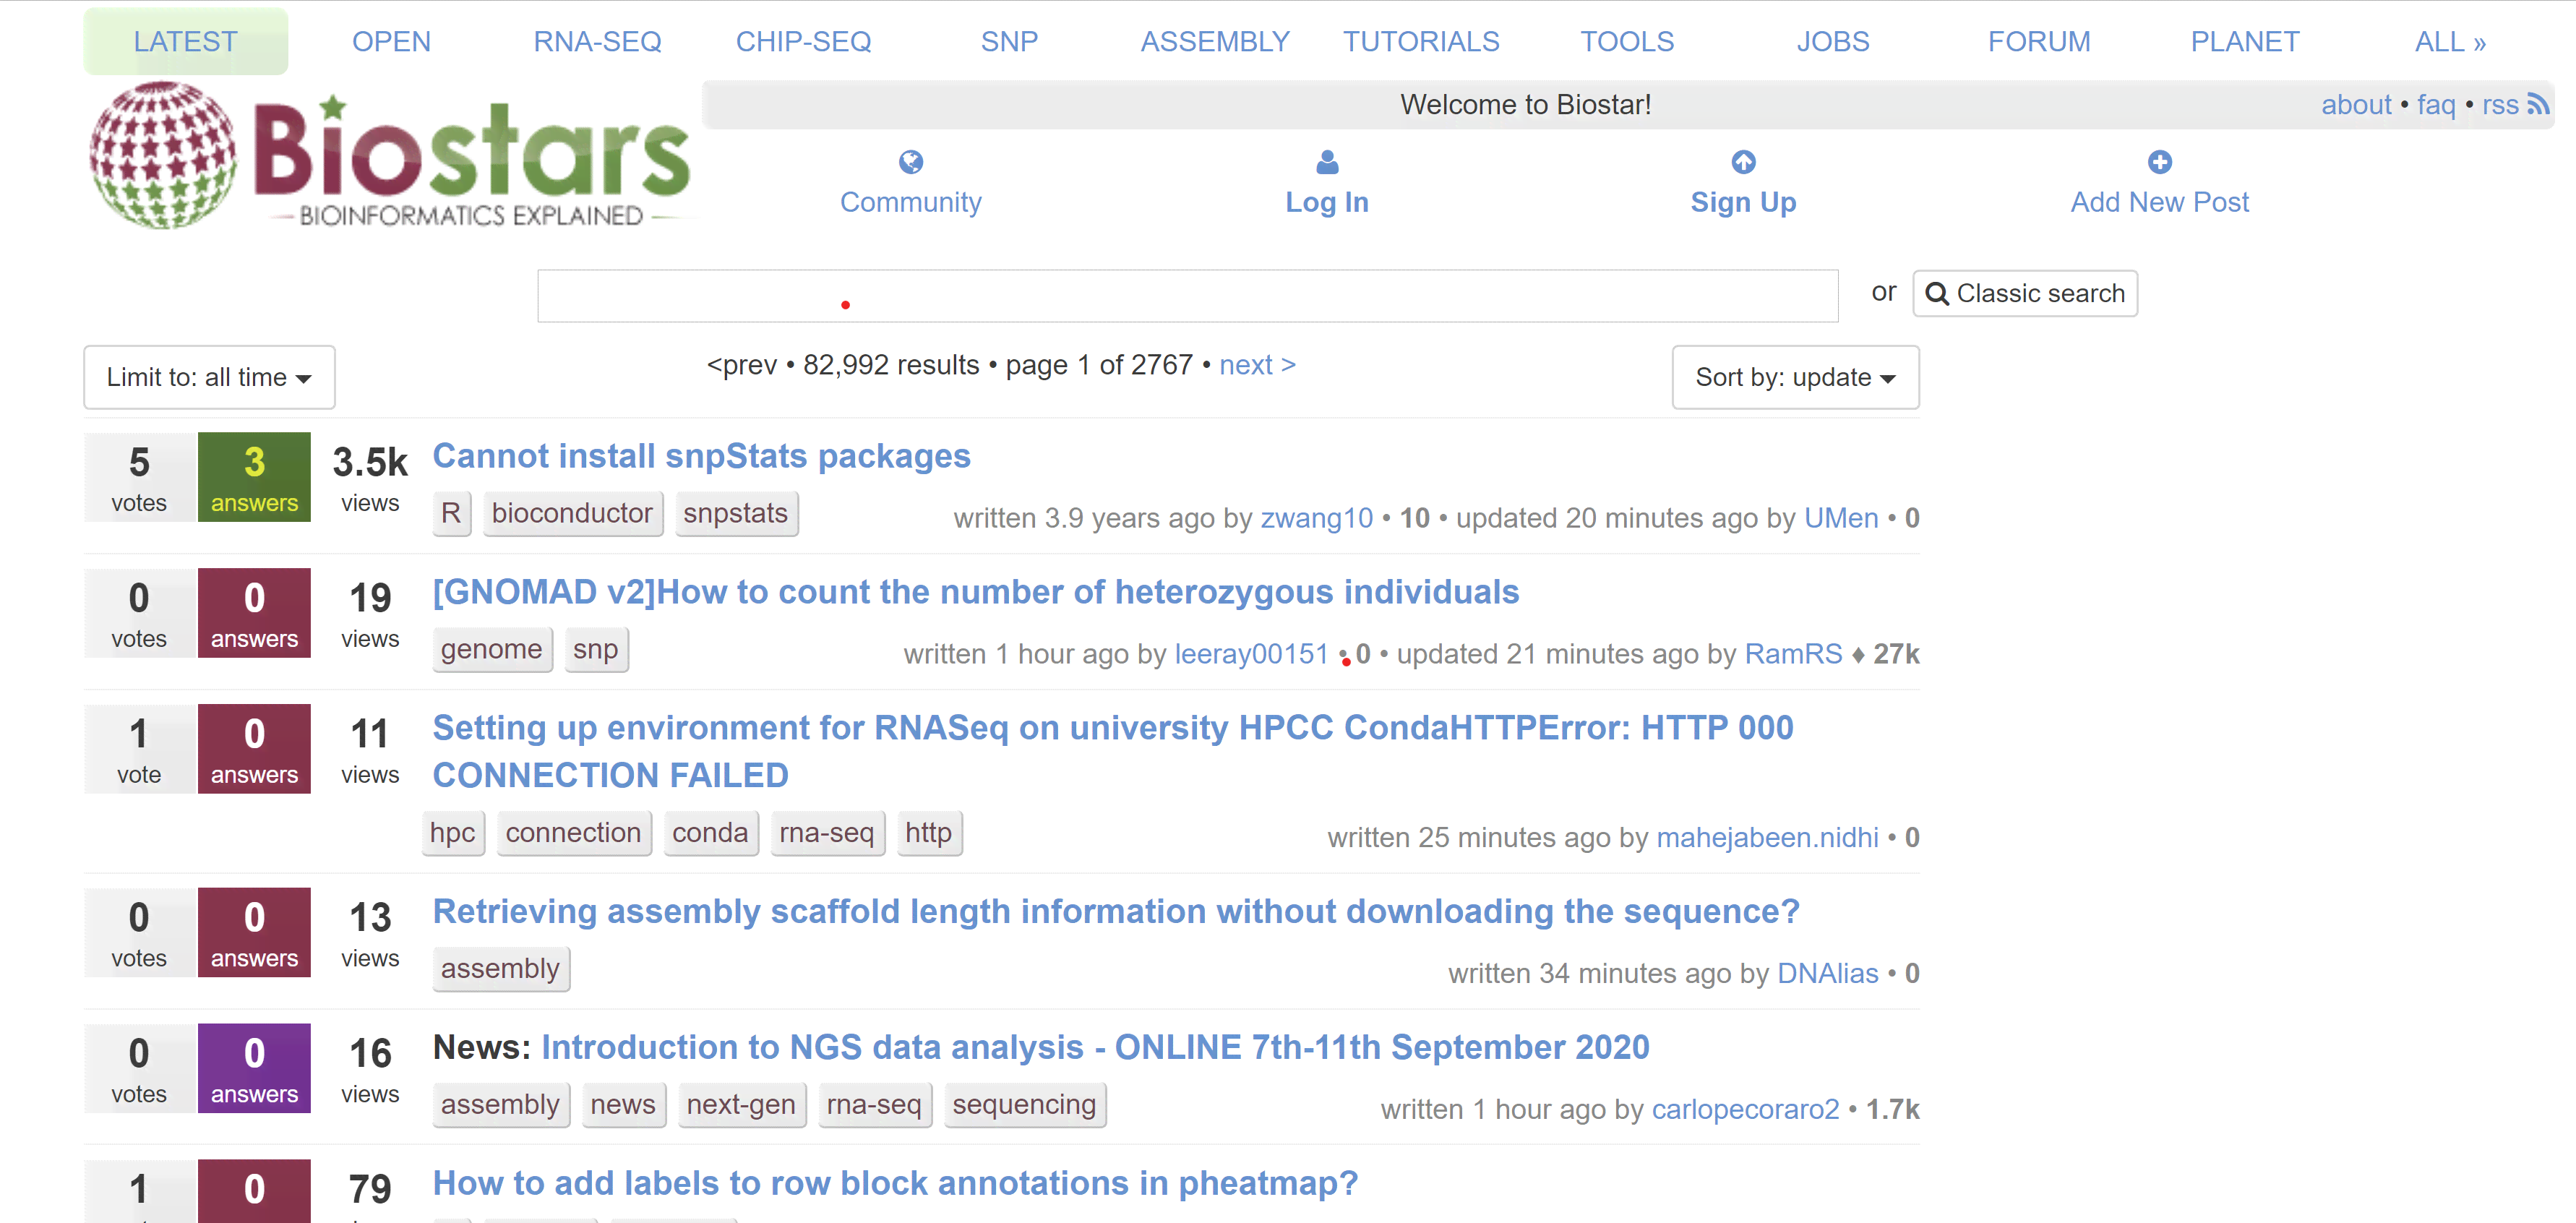Click the Add New Post link
This screenshot has height=1223, width=2576.
tap(2159, 202)
